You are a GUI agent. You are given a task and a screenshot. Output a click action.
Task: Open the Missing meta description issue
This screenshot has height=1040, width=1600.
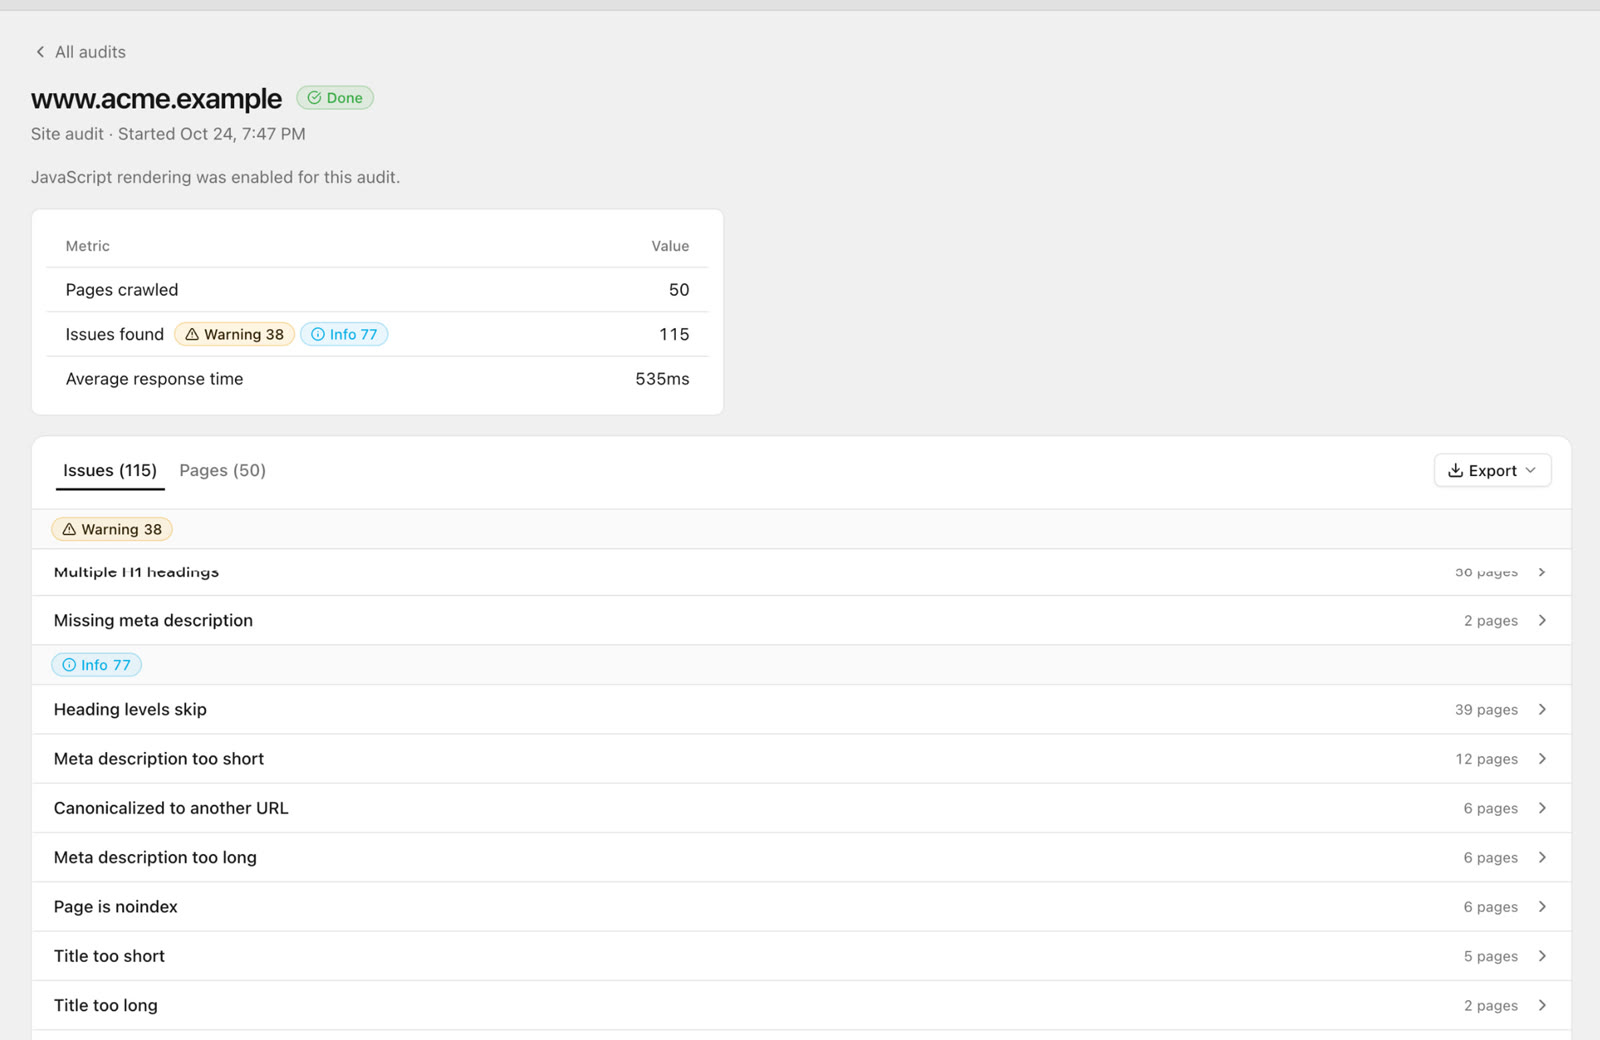click(x=801, y=620)
